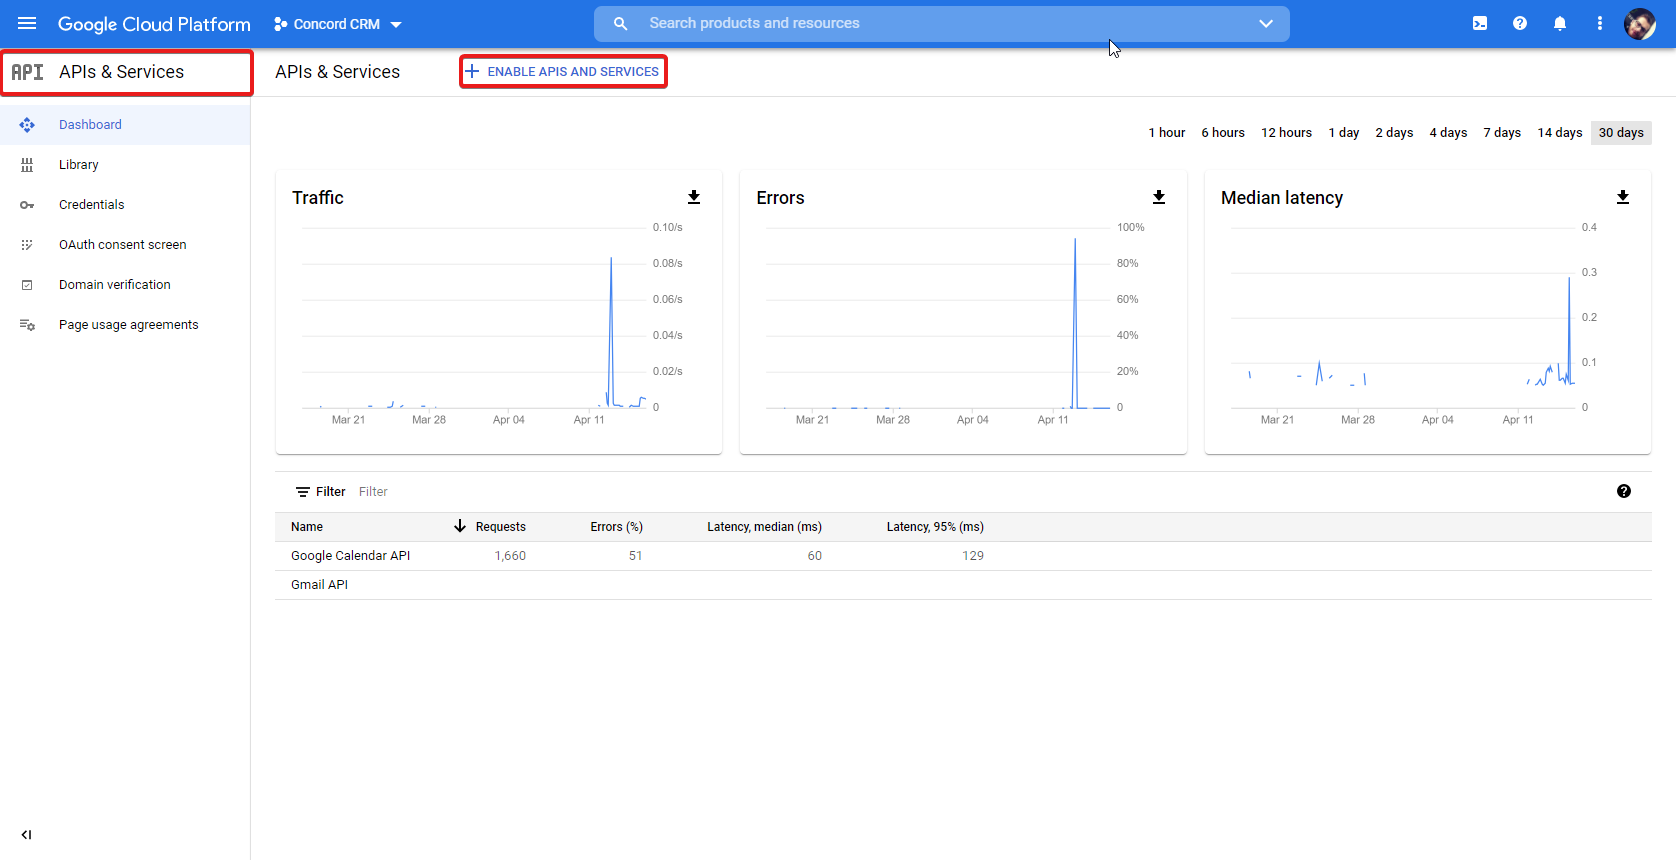Click the Google Cloud Platform logo
Viewport: 1676px width, 860px height.
coord(154,24)
